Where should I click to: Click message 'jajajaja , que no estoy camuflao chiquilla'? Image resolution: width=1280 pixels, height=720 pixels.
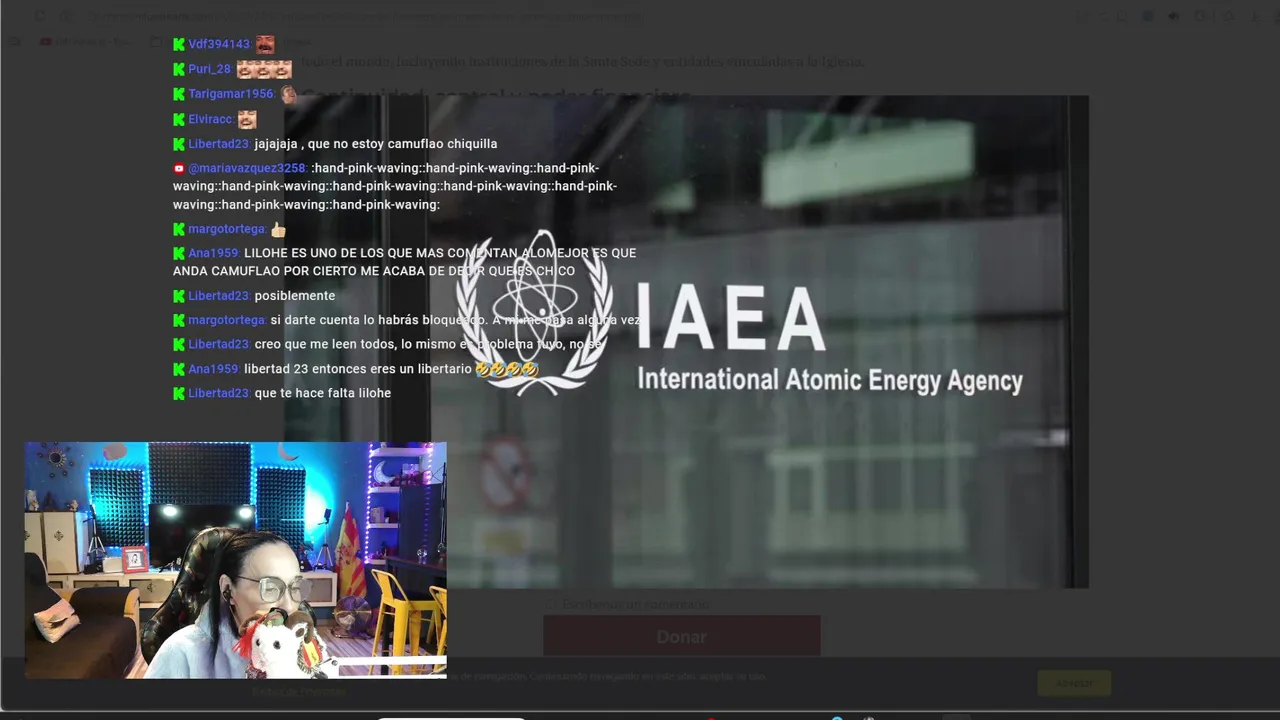pyautogui.click(x=376, y=144)
